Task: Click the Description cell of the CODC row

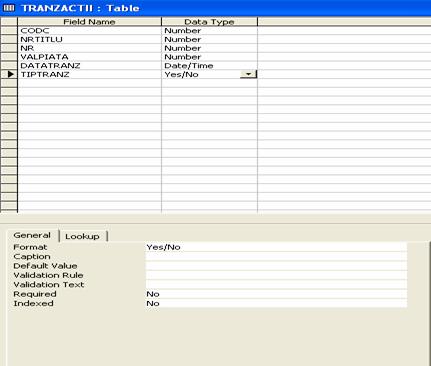Action: point(344,31)
